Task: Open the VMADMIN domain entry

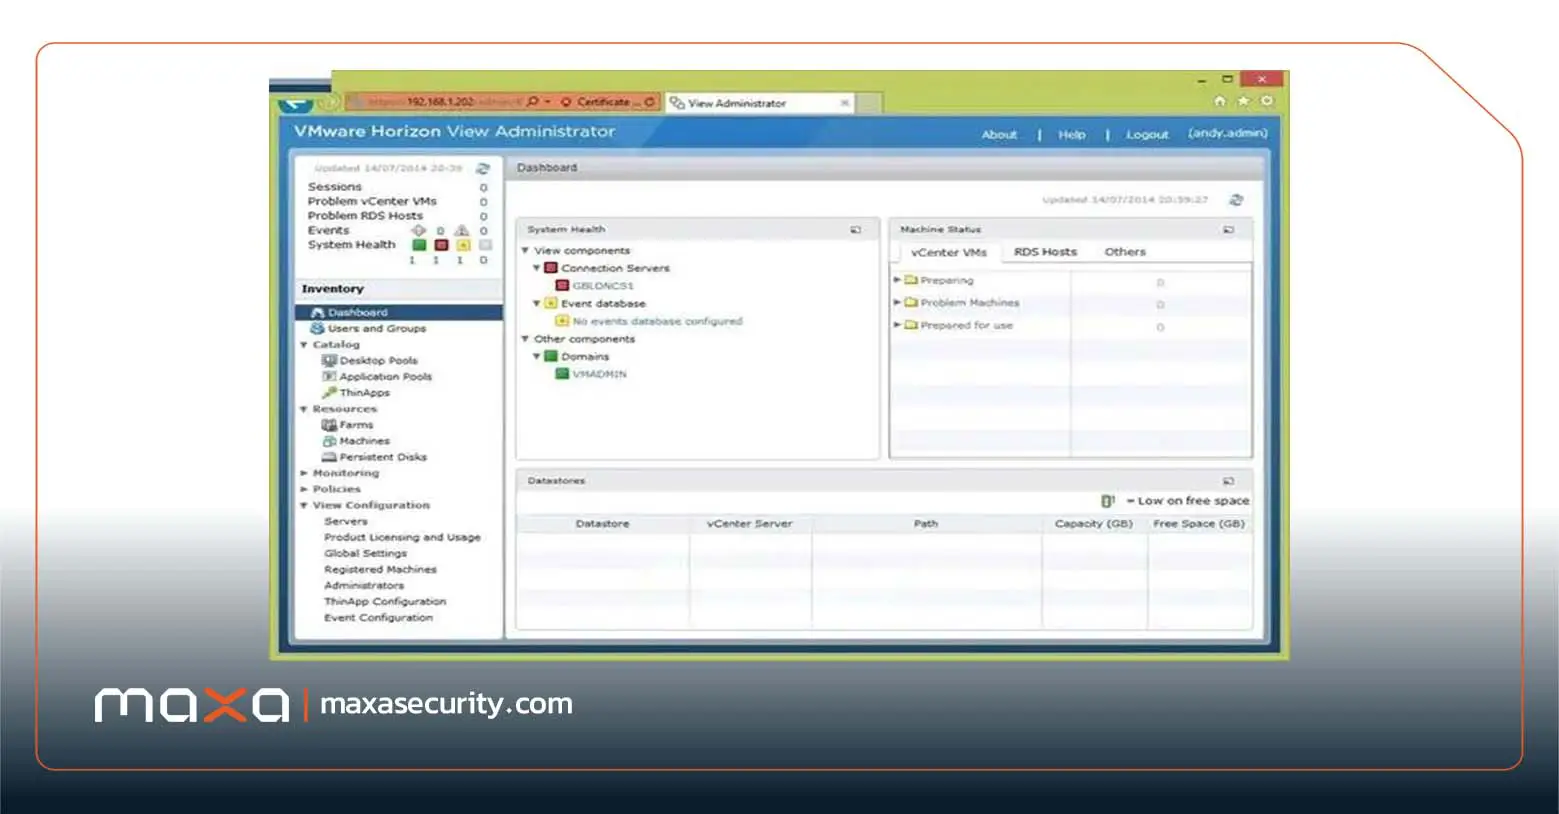Action: pos(599,374)
